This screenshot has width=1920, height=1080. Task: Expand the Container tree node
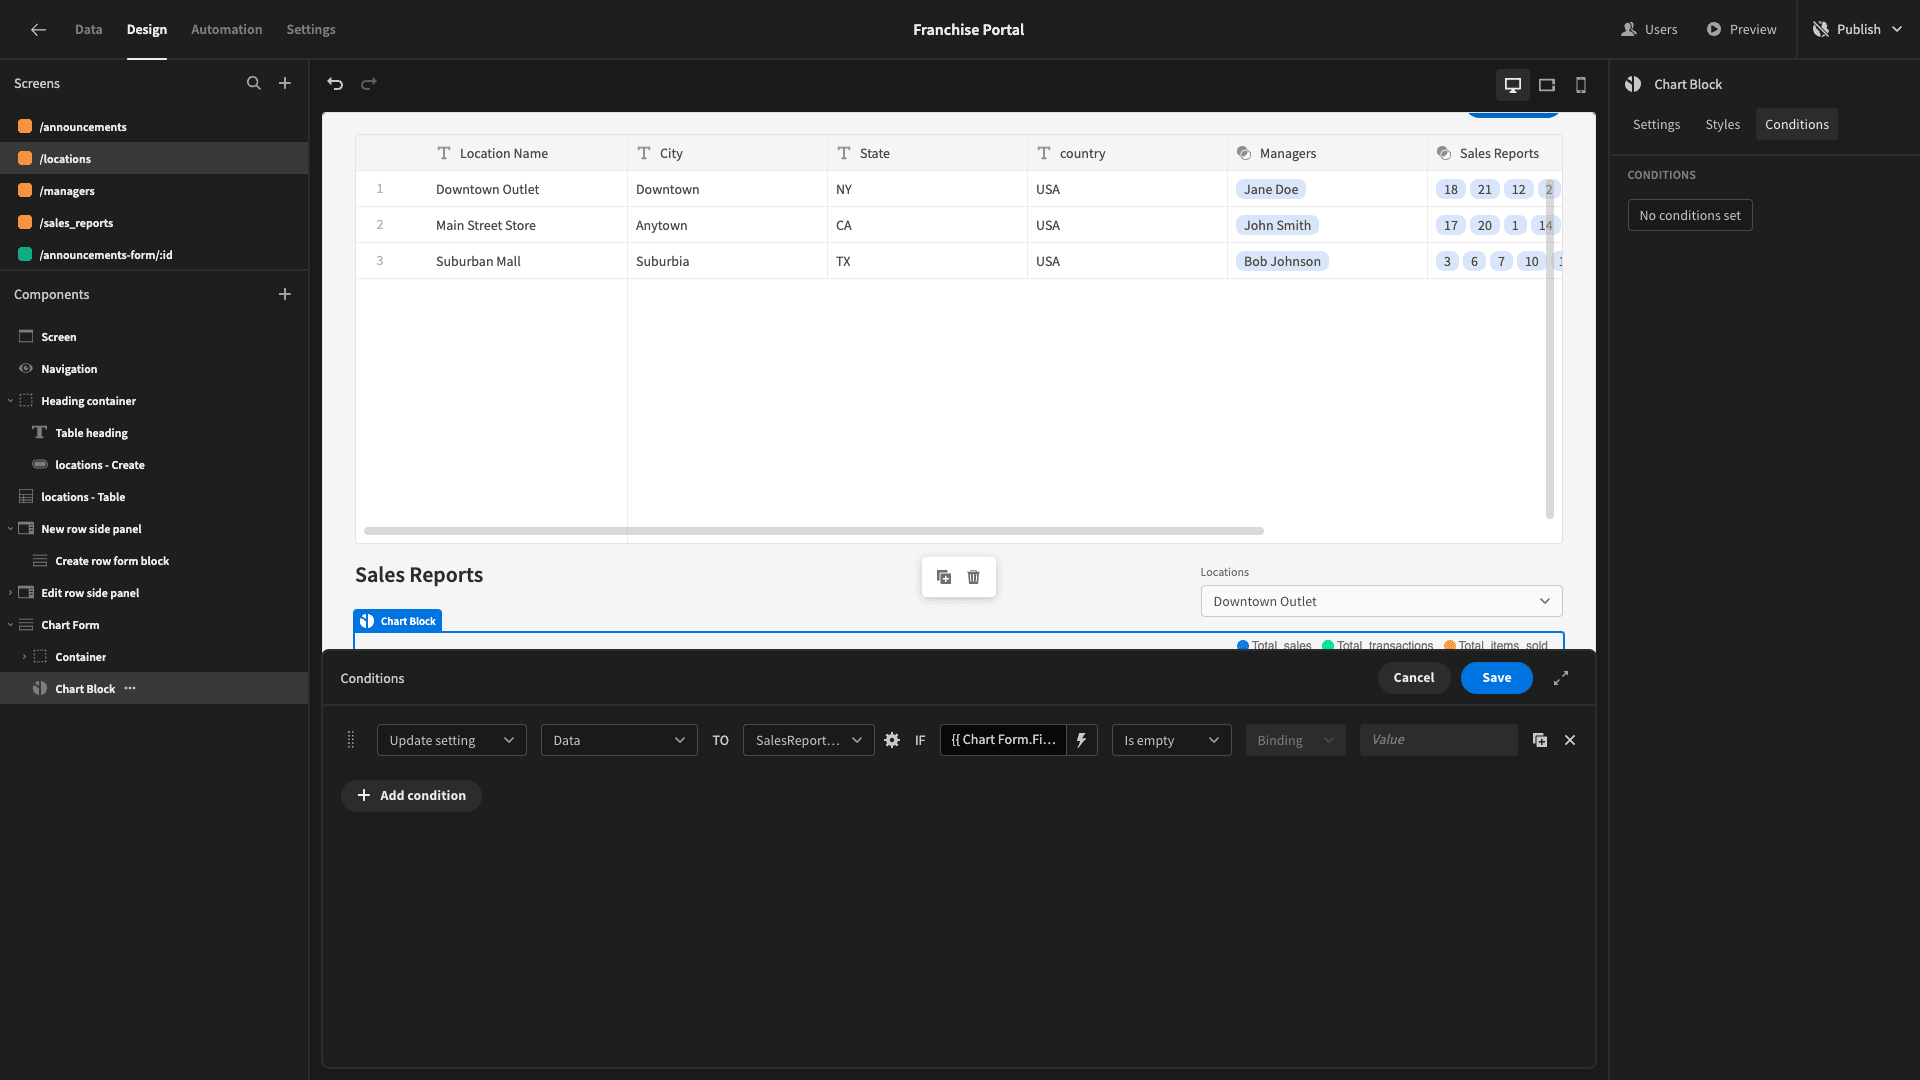pyautogui.click(x=24, y=657)
